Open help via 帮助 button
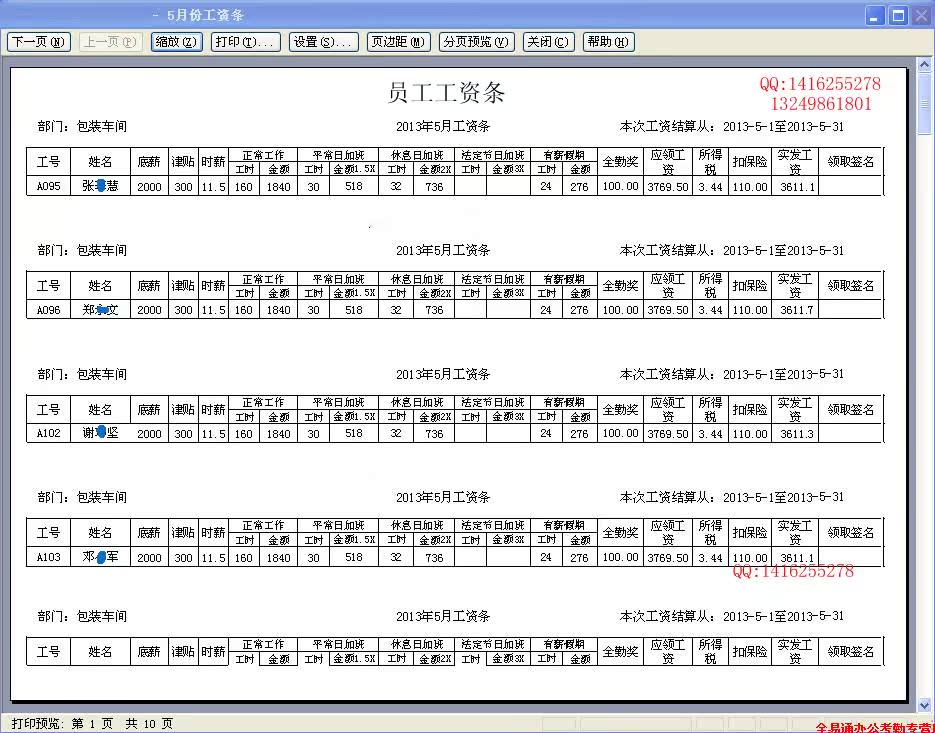 pyautogui.click(x=608, y=42)
